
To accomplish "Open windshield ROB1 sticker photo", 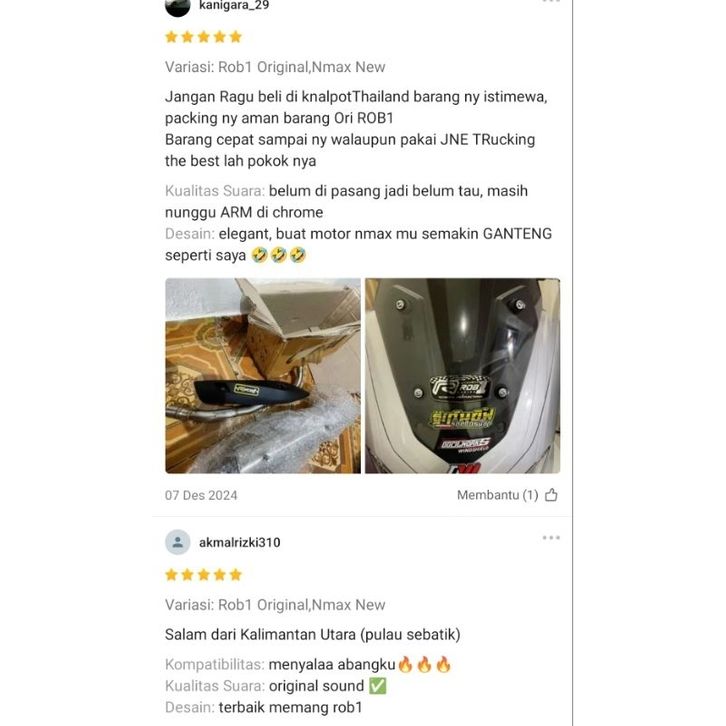I will [x=463, y=376].
